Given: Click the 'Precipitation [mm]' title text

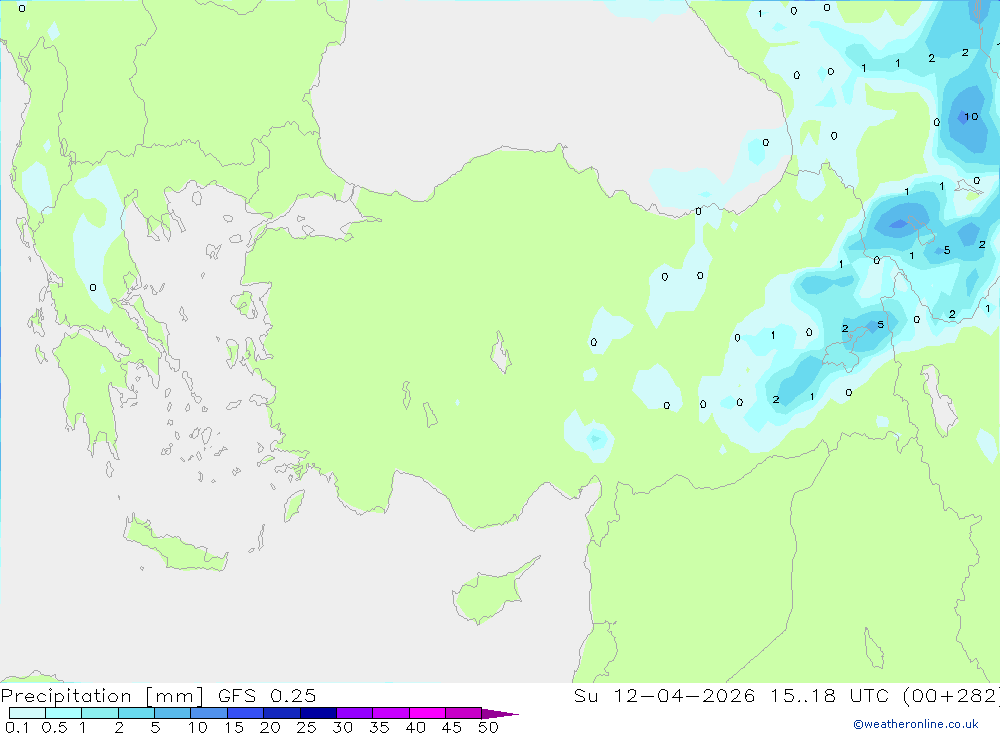Looking at the screenshot, I should (102, 696).
